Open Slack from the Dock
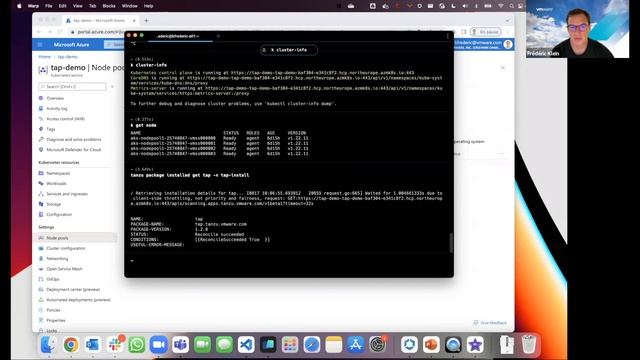 (115, 345)
